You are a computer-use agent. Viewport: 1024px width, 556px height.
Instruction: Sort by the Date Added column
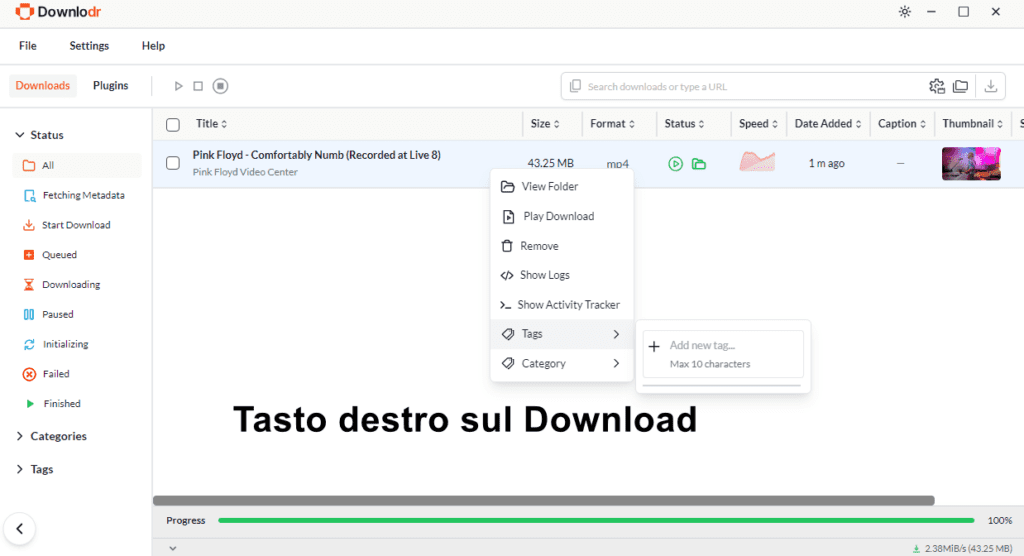[828, 123]
